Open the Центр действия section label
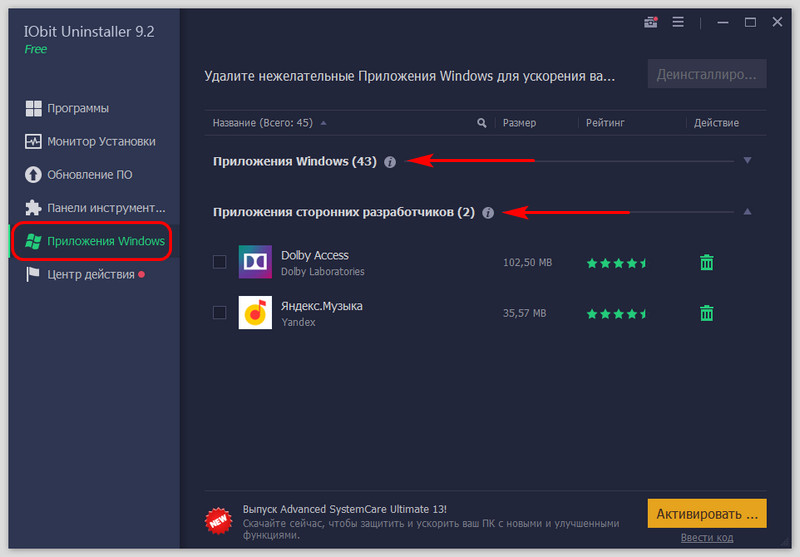The width and height of the screenshot is (800, 557). click(91, 274)
